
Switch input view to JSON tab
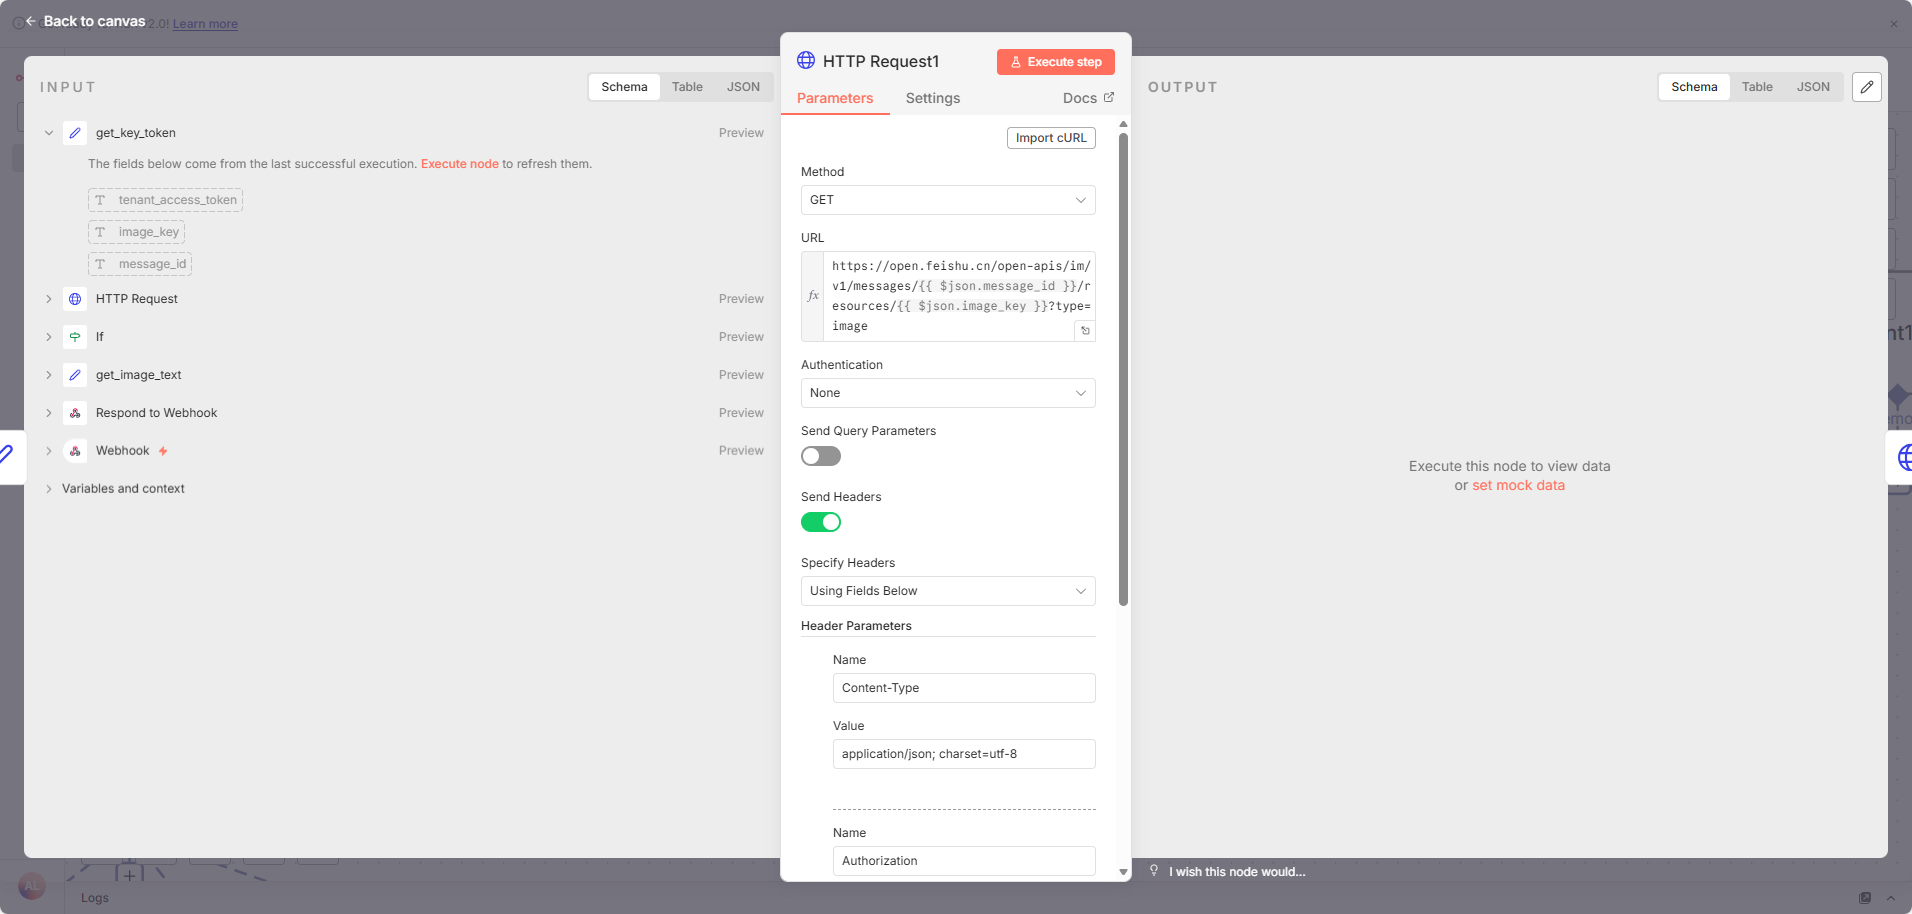(743, 87)
